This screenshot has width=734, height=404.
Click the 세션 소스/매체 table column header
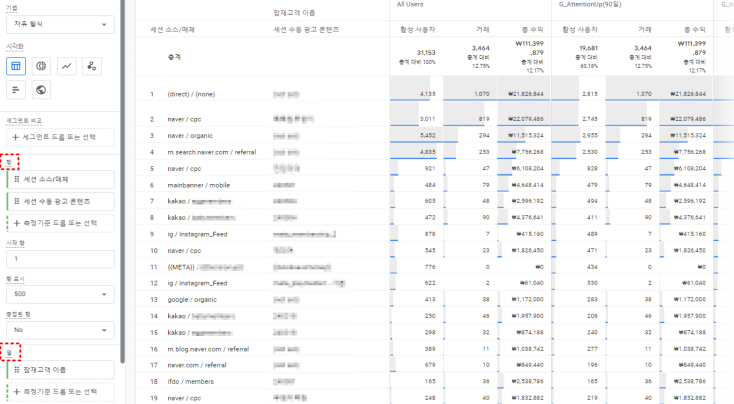pos(172,29)
